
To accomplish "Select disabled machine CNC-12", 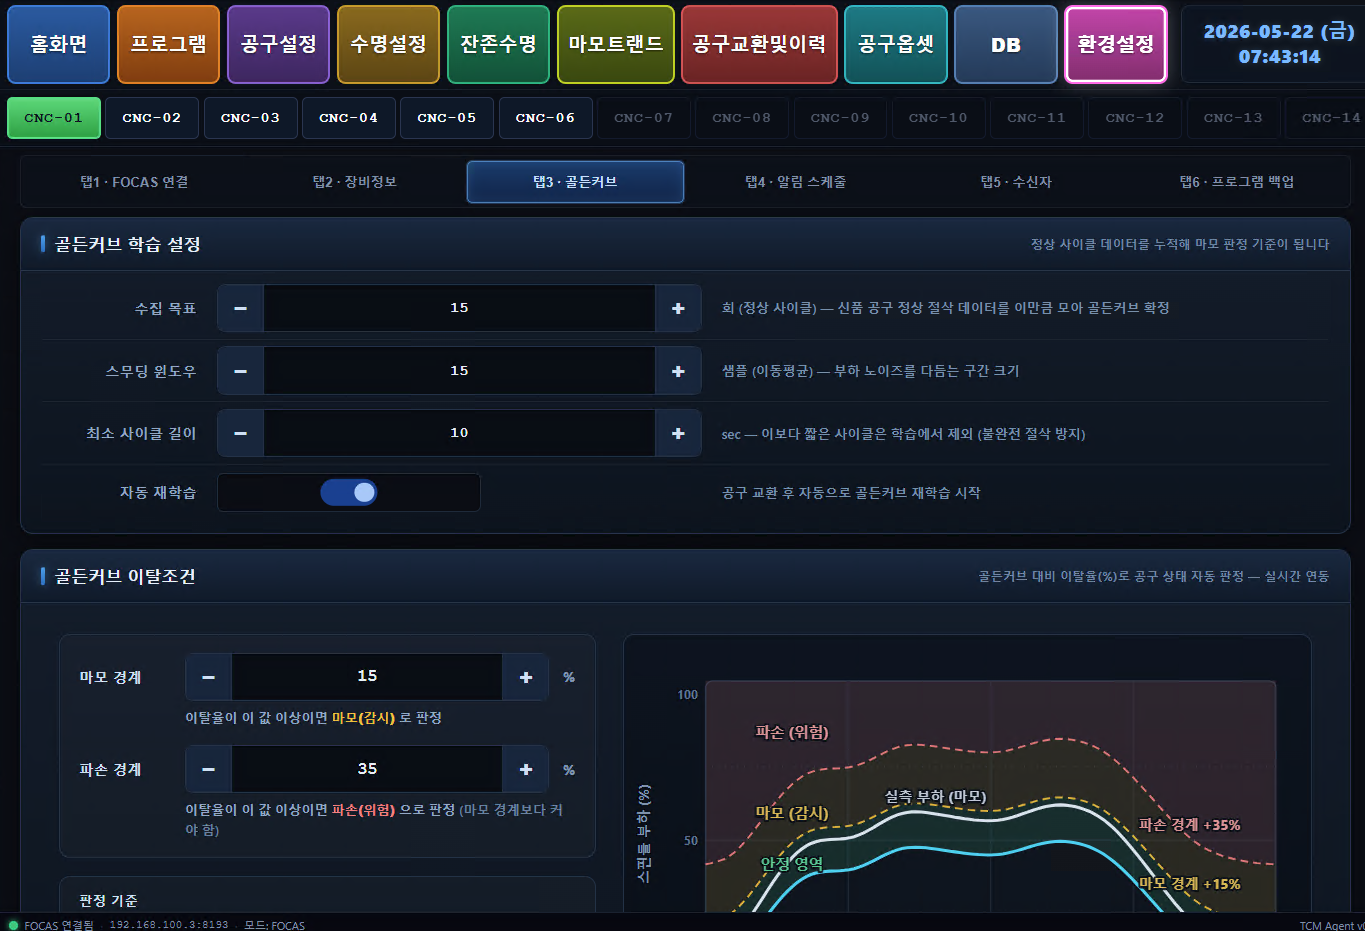I will 1135,118.
